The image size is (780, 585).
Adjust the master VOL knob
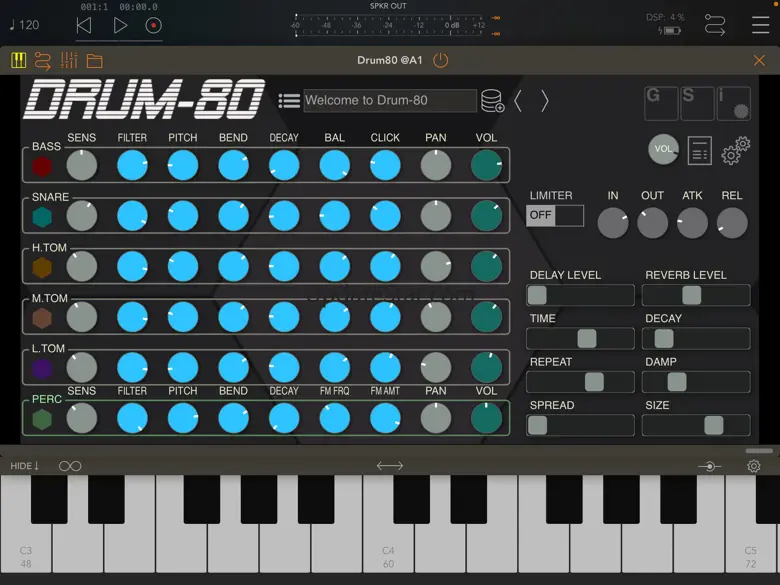pos(663,149)
